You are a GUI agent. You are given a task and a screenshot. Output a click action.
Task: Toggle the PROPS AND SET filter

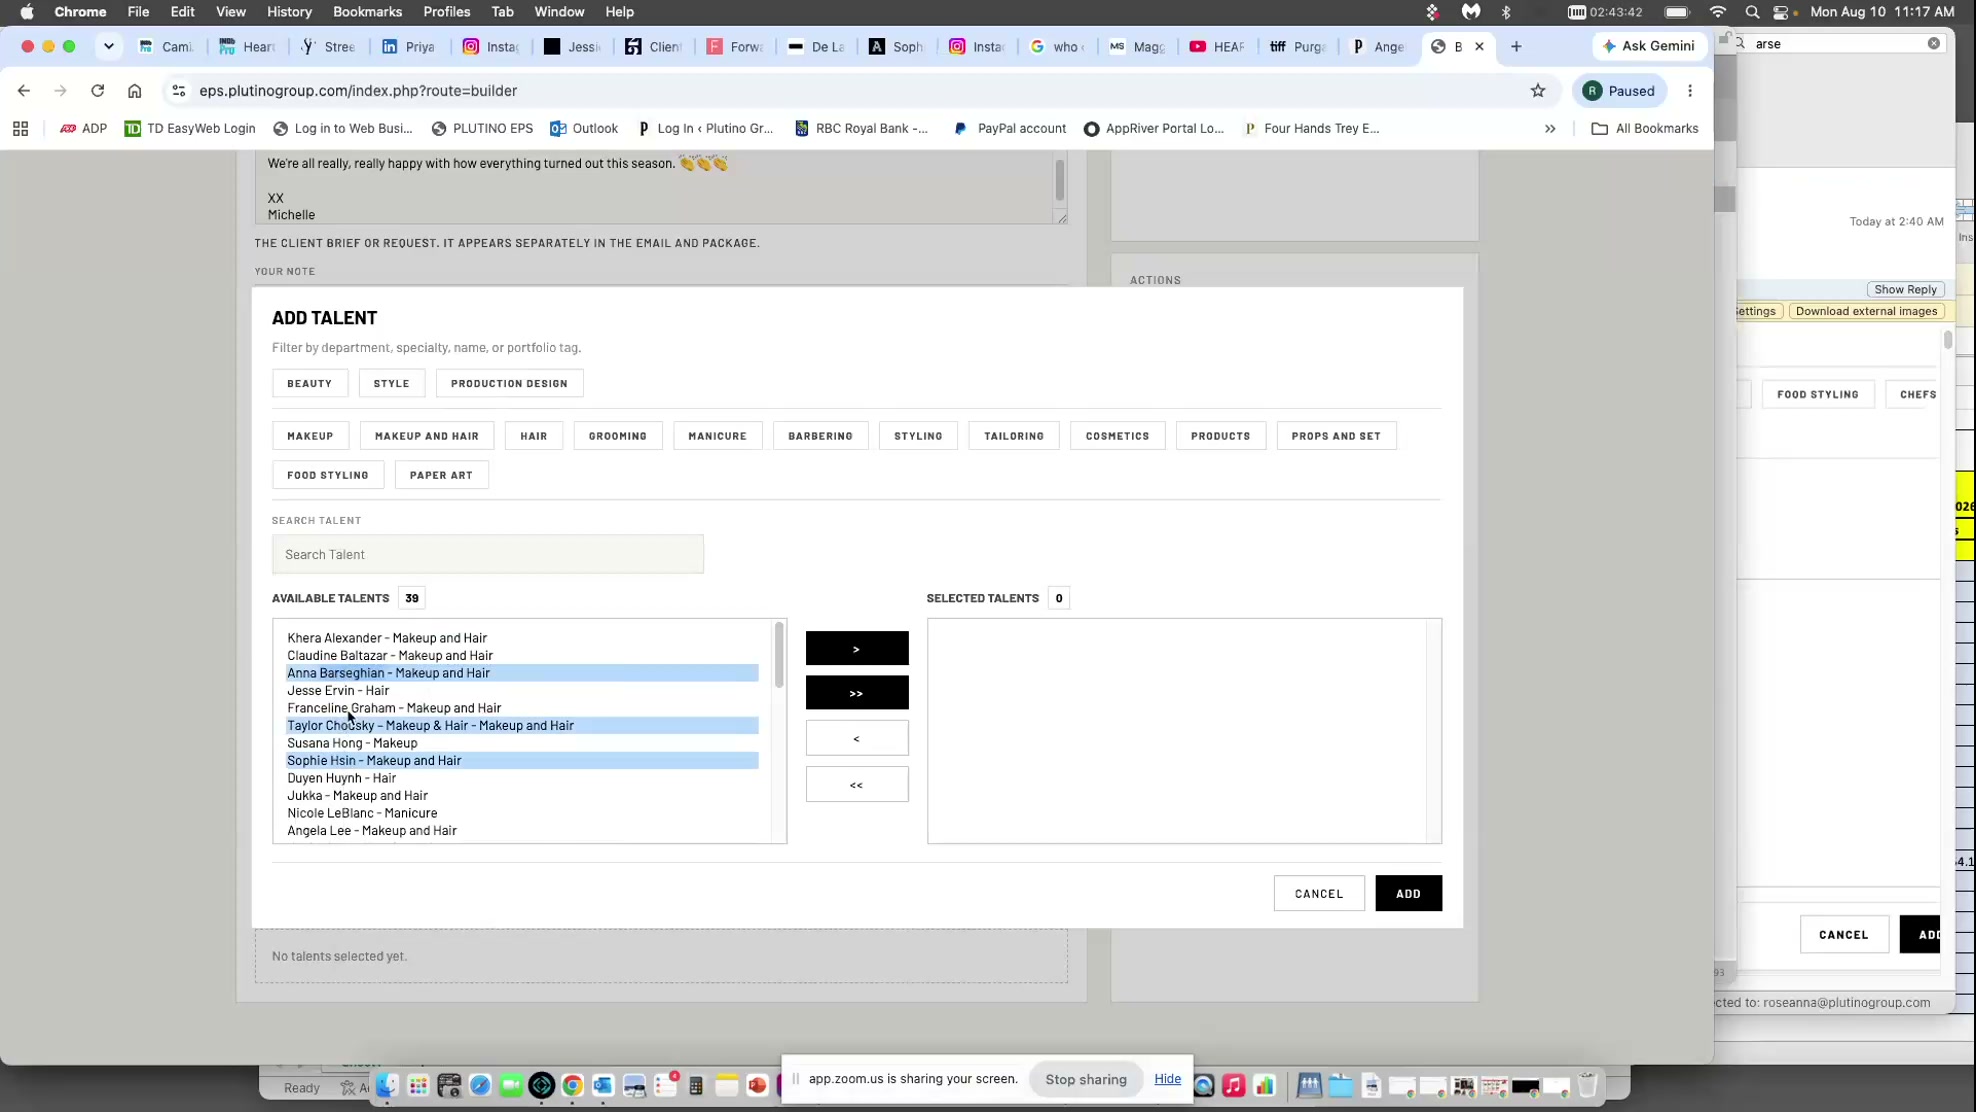tap(1336, 436)
